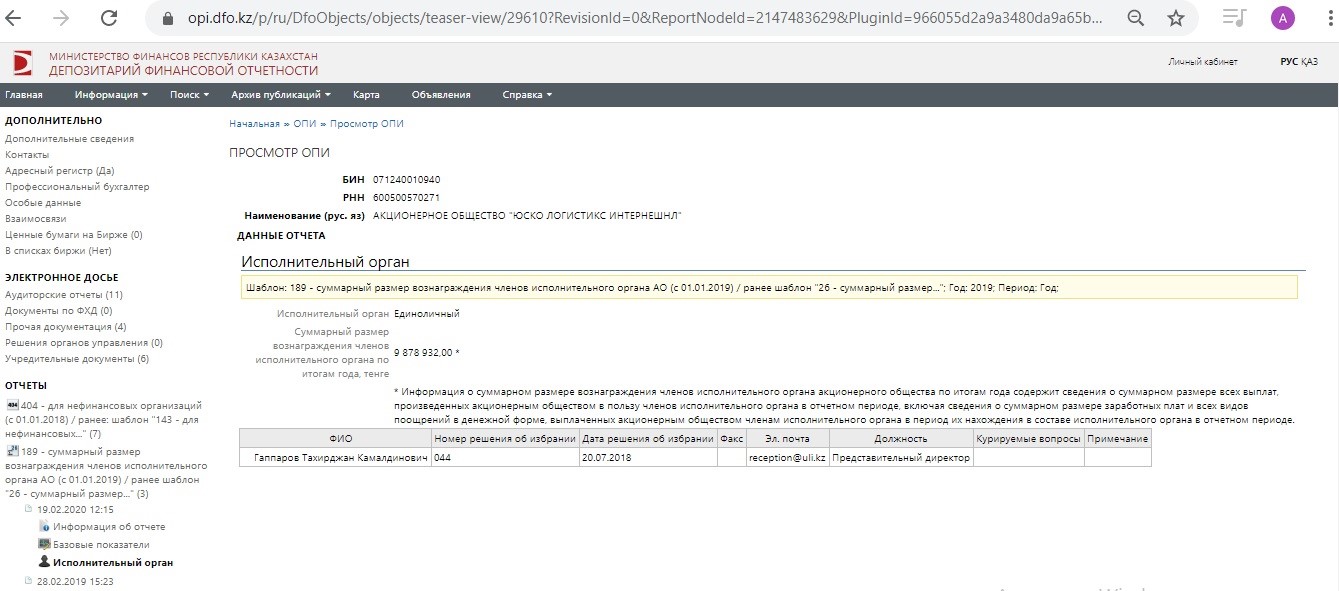
Task: Open the Объявления menu item
Action: point(441,95)
